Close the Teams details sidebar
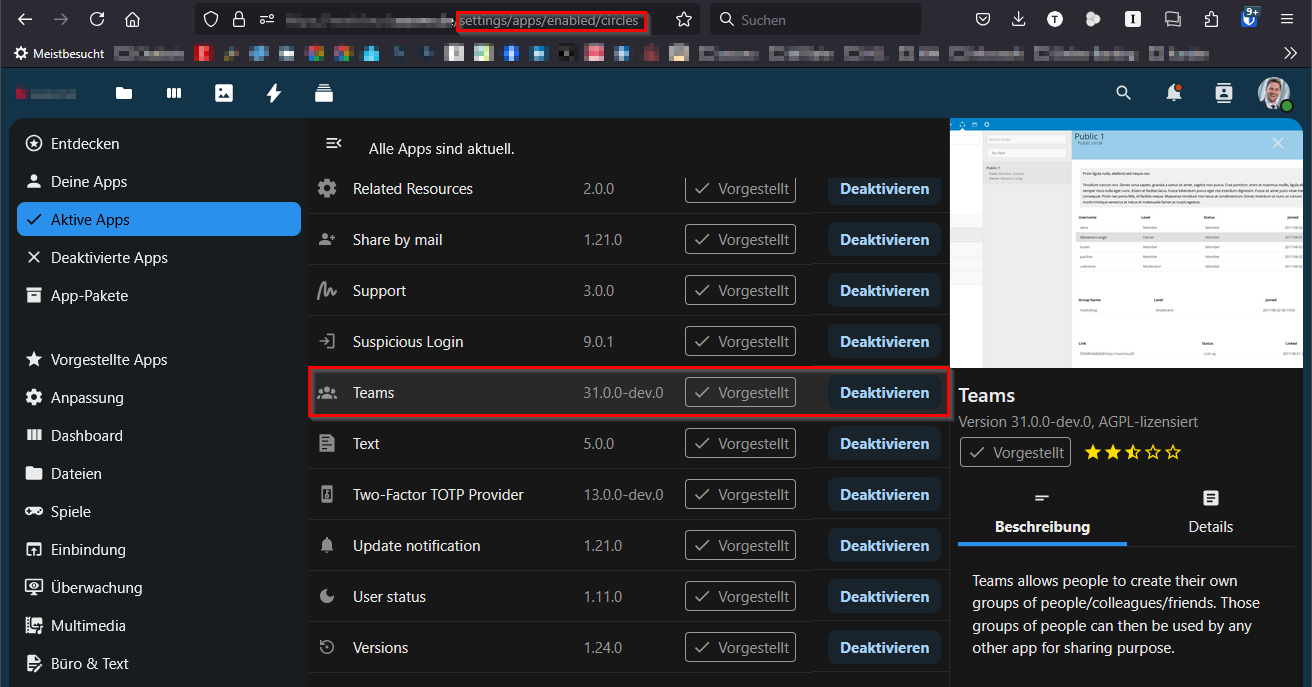Image resolution: width=1312 pixels, height=687 pixels. click(1277, 144)
